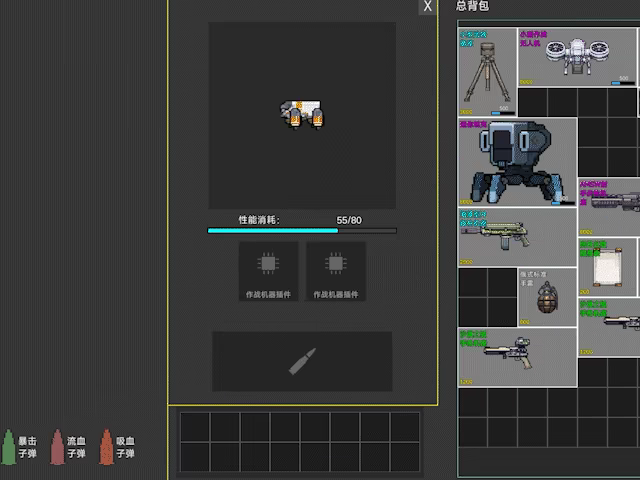This screenshot has width=640, height=480.
Task: Close the combat machine panel with X
Action: tap(427, 7)
